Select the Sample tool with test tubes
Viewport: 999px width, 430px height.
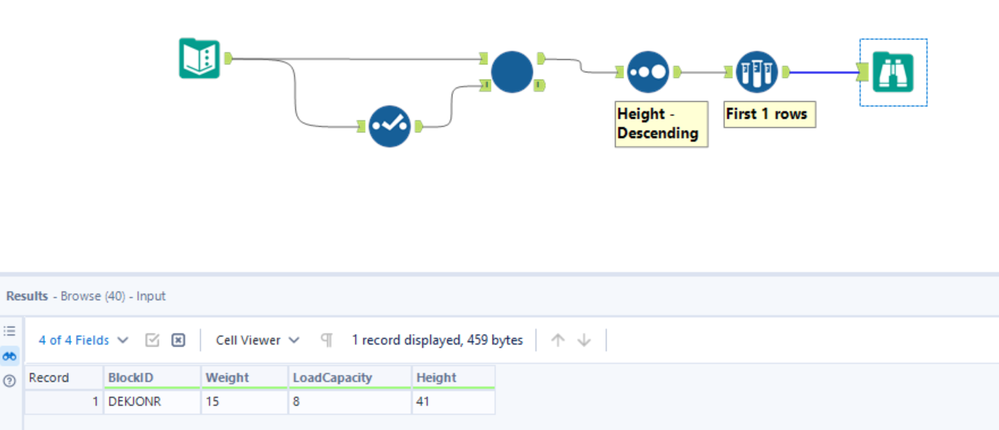point(758,73)
